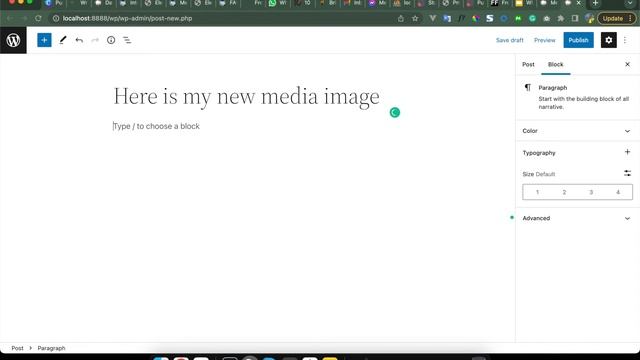Image resolution: width=640 pixels, height=360 pixels.
Task: Click the 'Size Default' label
Action: pyautogui.click(x=539, y=174)
